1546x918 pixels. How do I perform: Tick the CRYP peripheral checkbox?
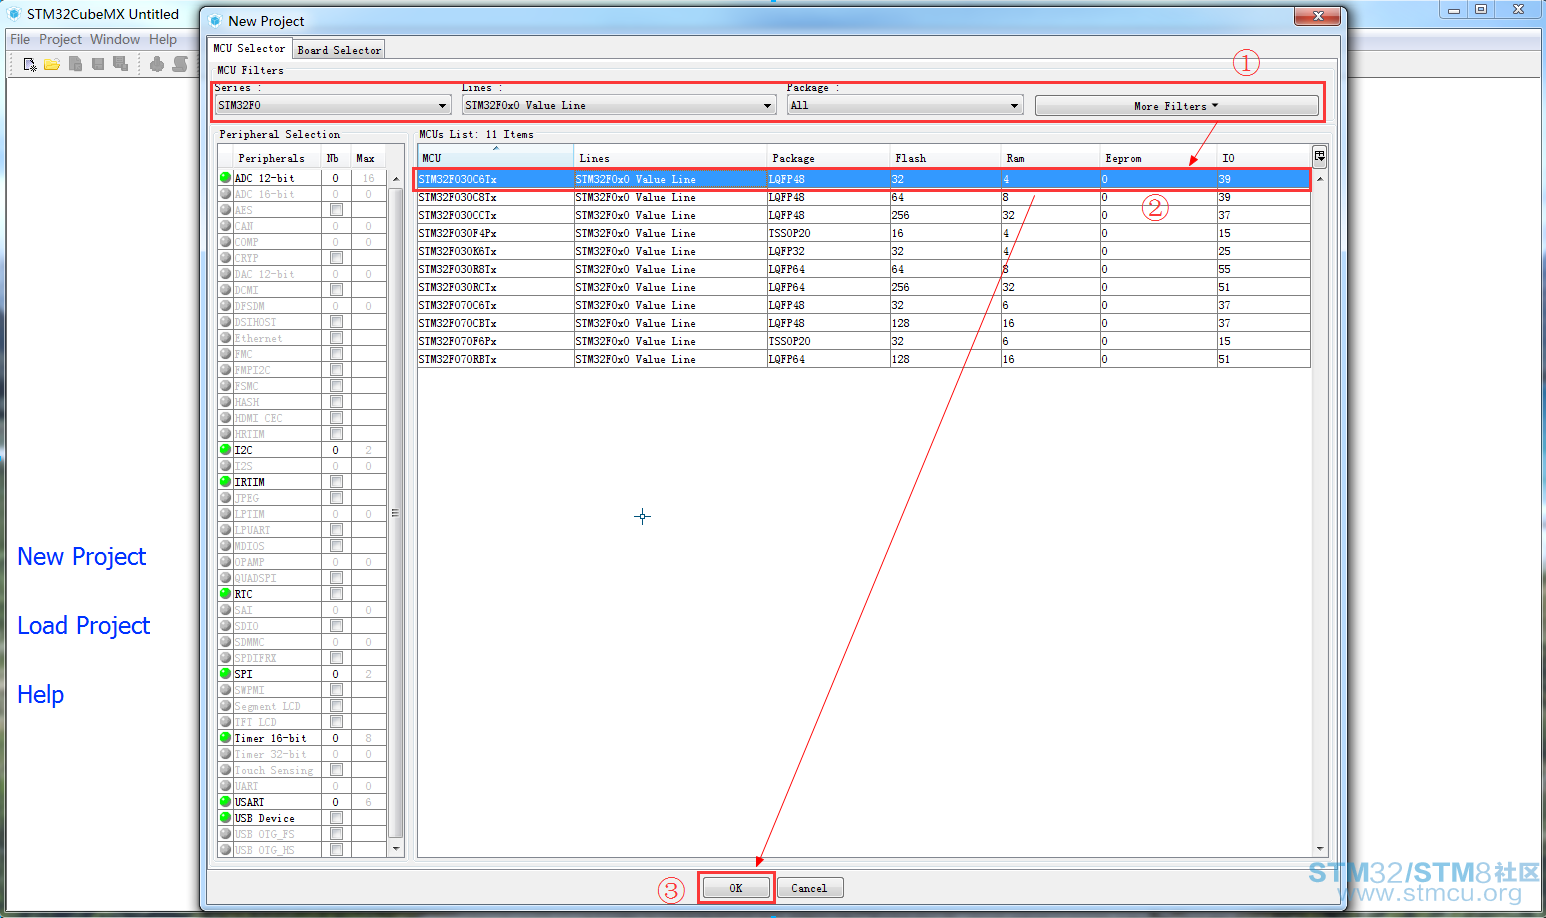pyautogui.click(x=336, y=258)
